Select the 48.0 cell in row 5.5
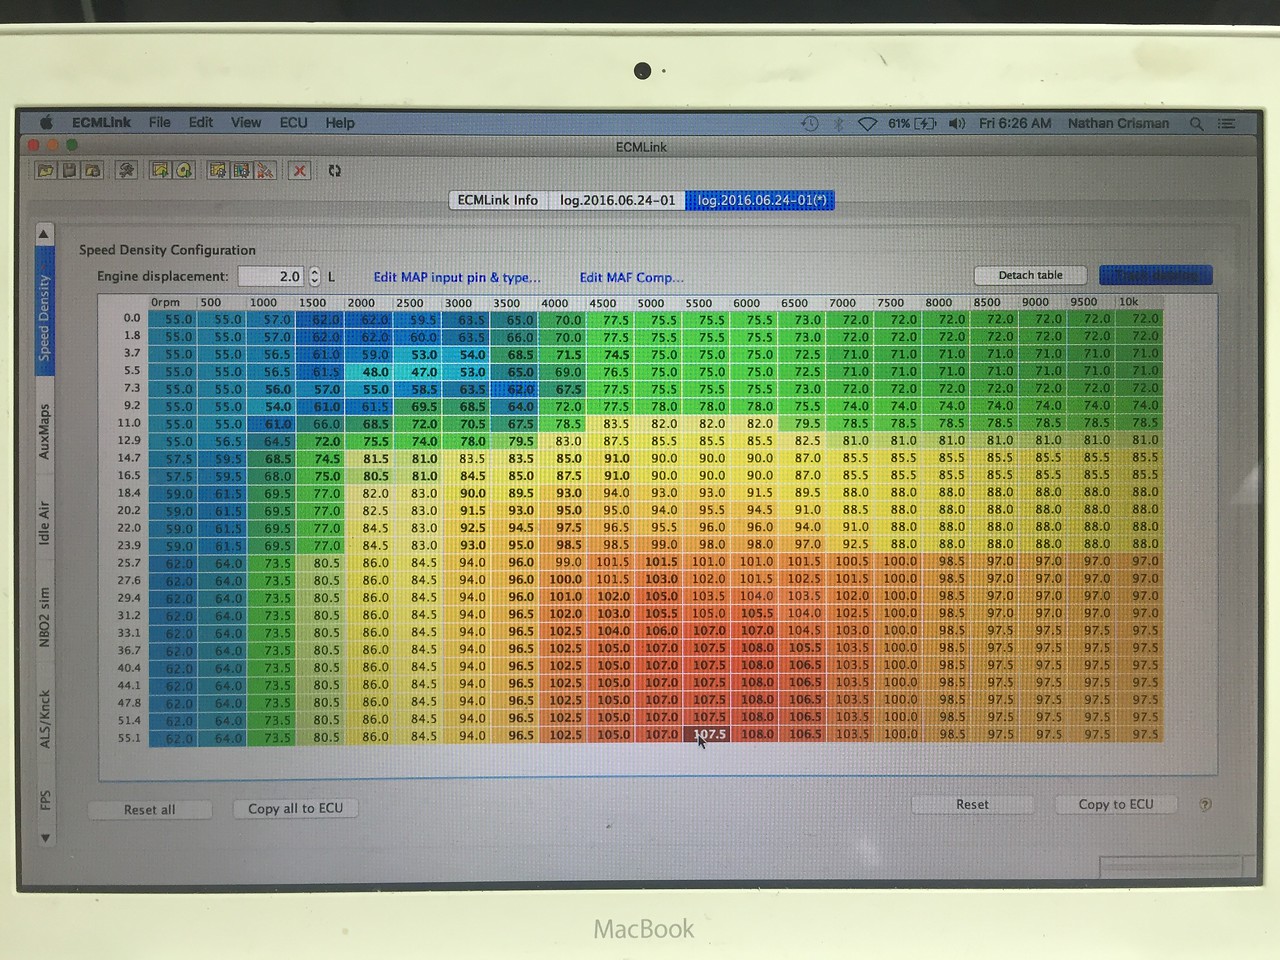1280x960 pixels. point(369,372)
